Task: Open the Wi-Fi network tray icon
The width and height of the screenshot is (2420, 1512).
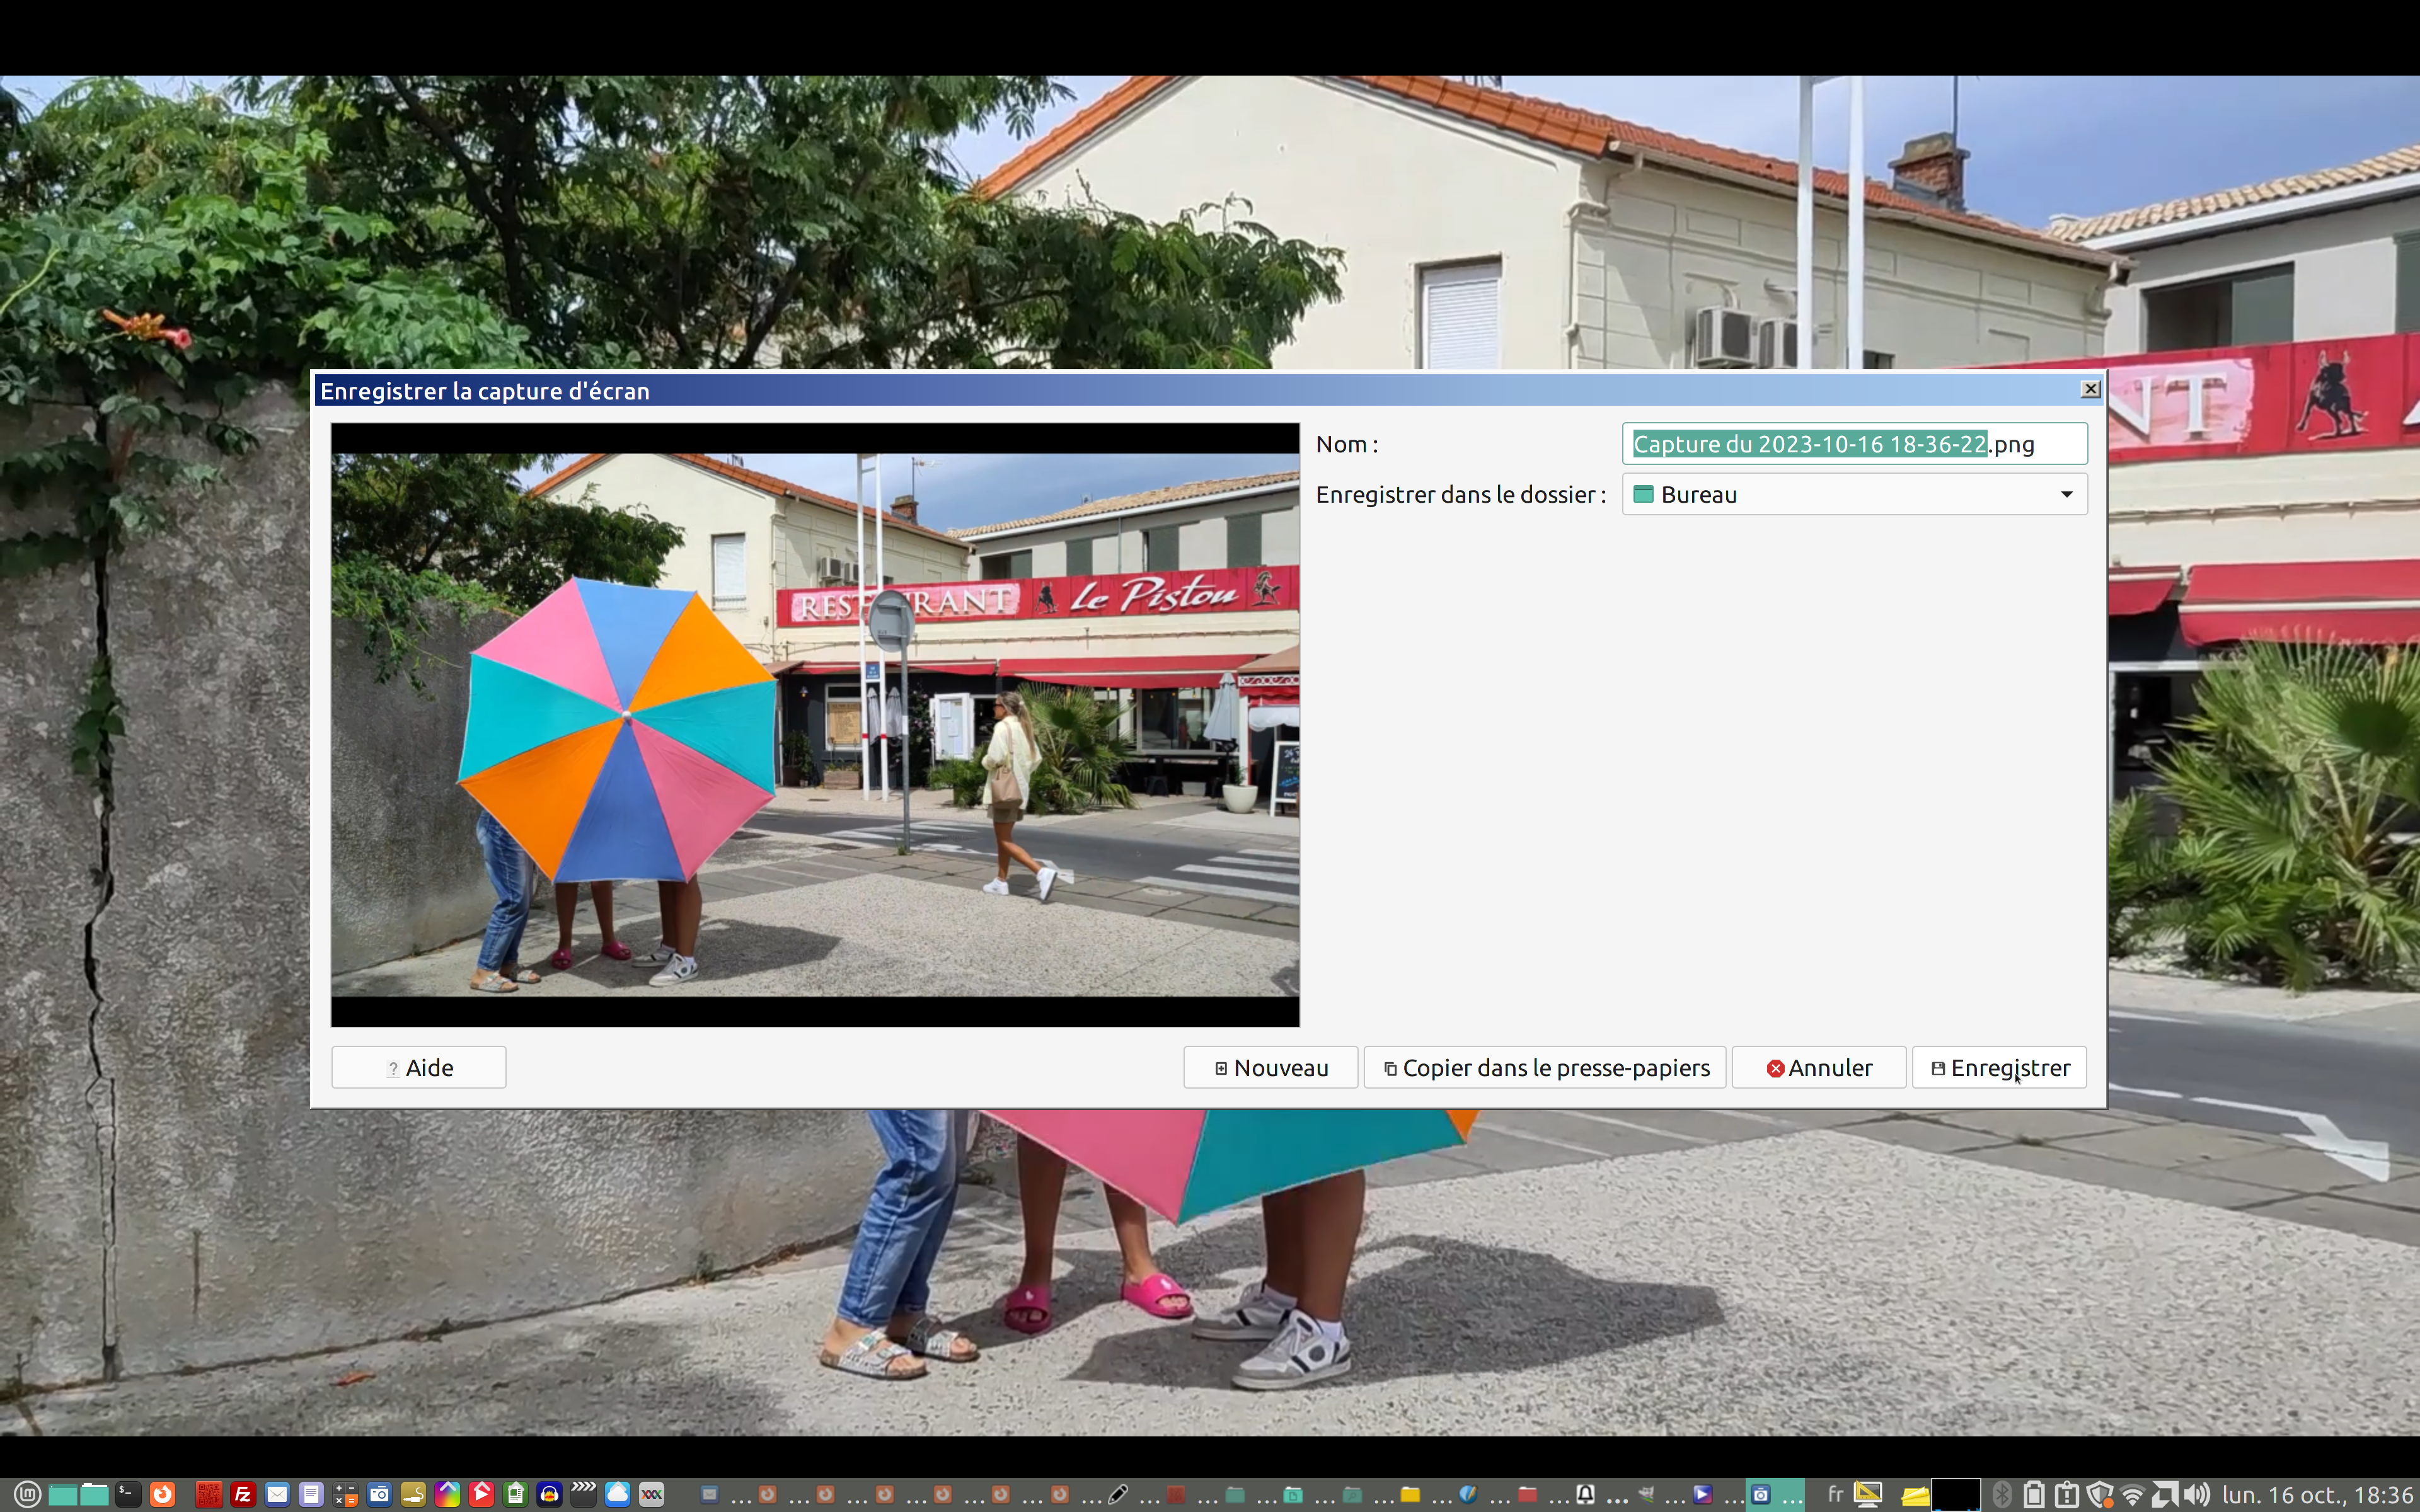Action: click(2132, 1494)
